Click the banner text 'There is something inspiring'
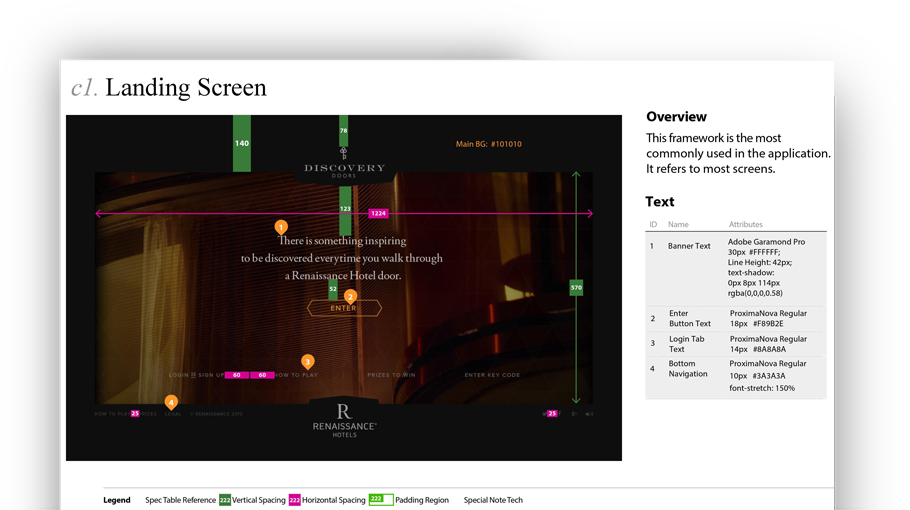910x510 pixels. (342, 241)
